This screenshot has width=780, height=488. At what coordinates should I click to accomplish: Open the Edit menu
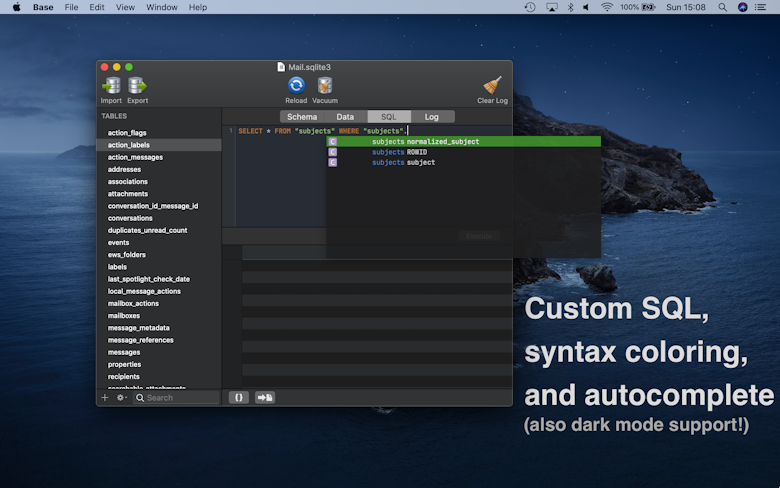[97, 7]
